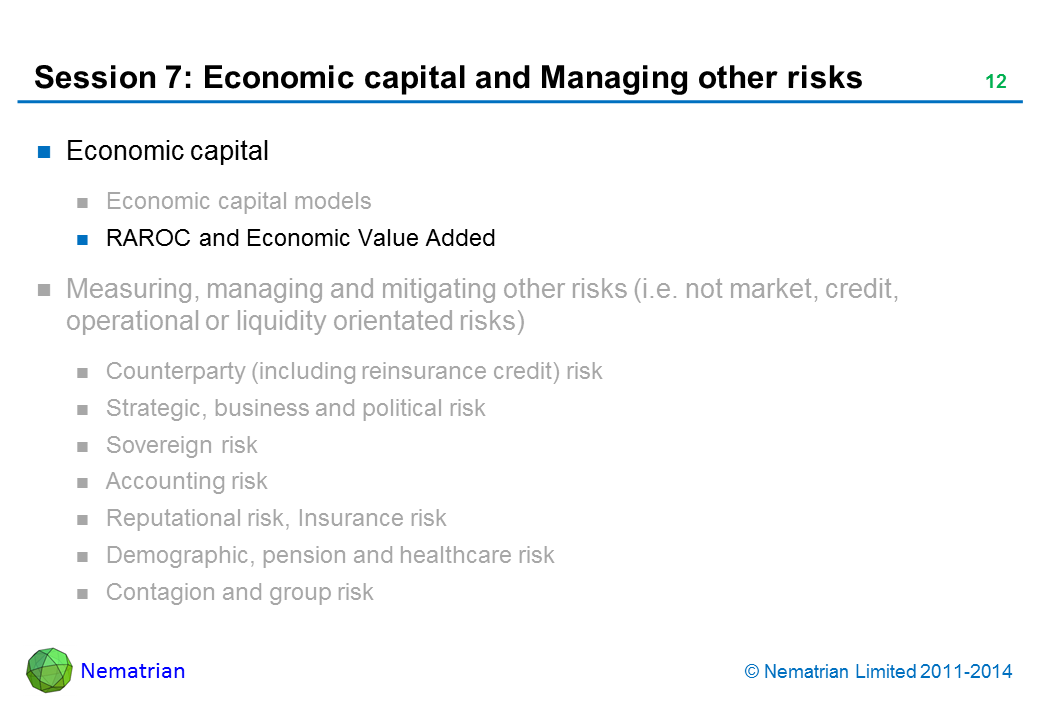Click the Sovereign risk item

coord(181,445)
